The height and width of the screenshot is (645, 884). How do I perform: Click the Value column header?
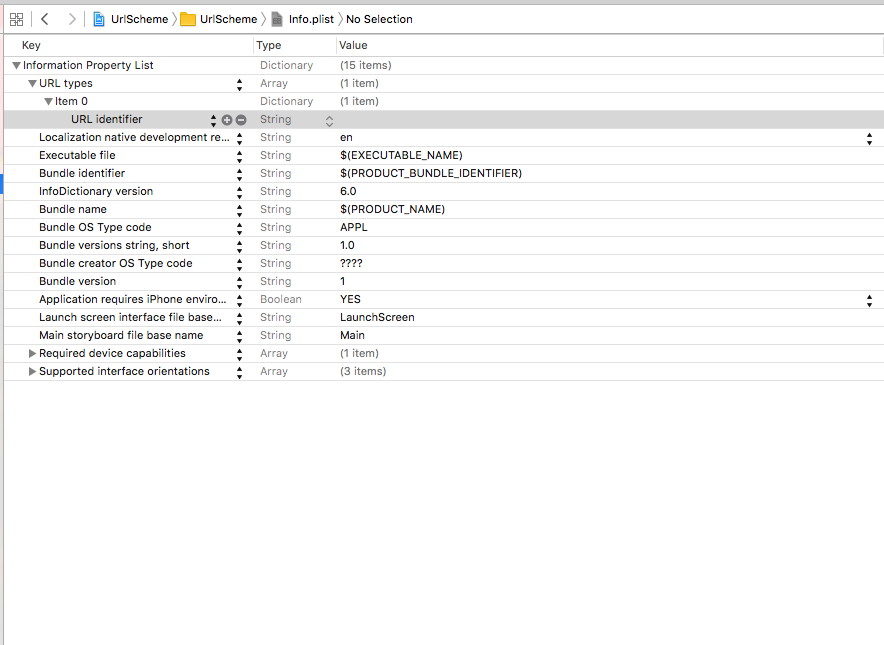(x=353, y=45)
